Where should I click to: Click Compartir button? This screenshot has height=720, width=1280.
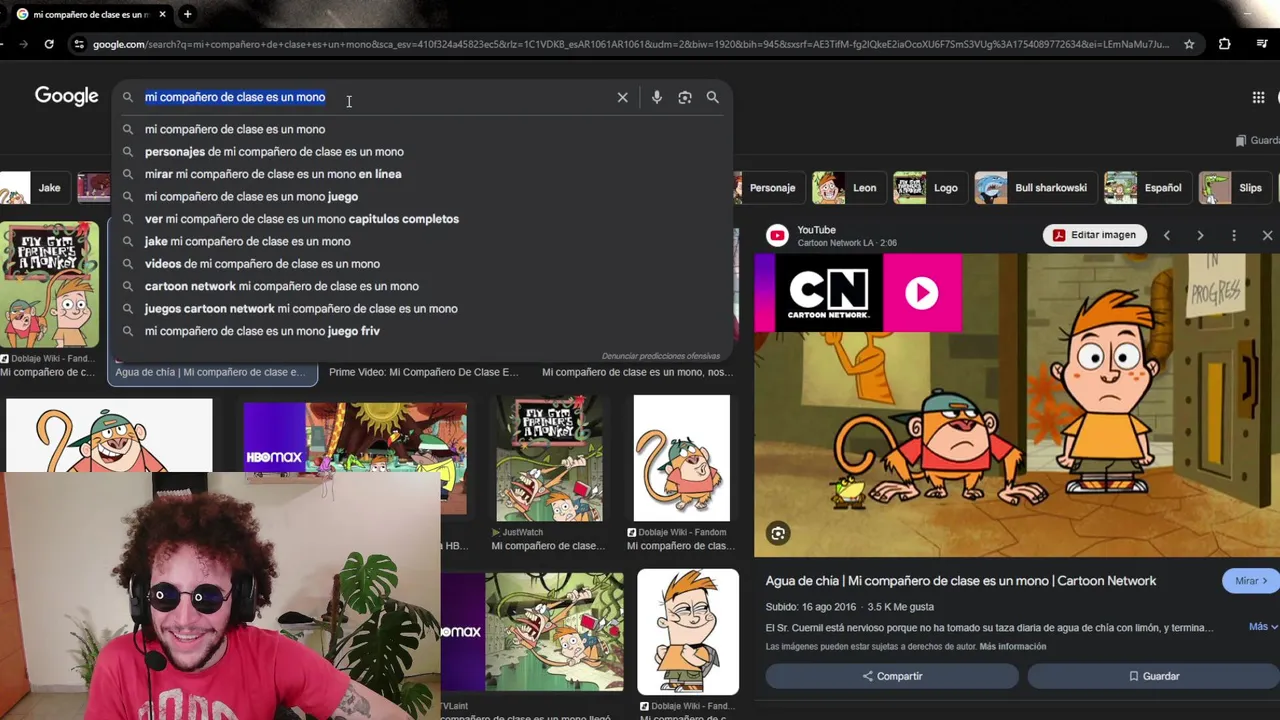point(892,676)
